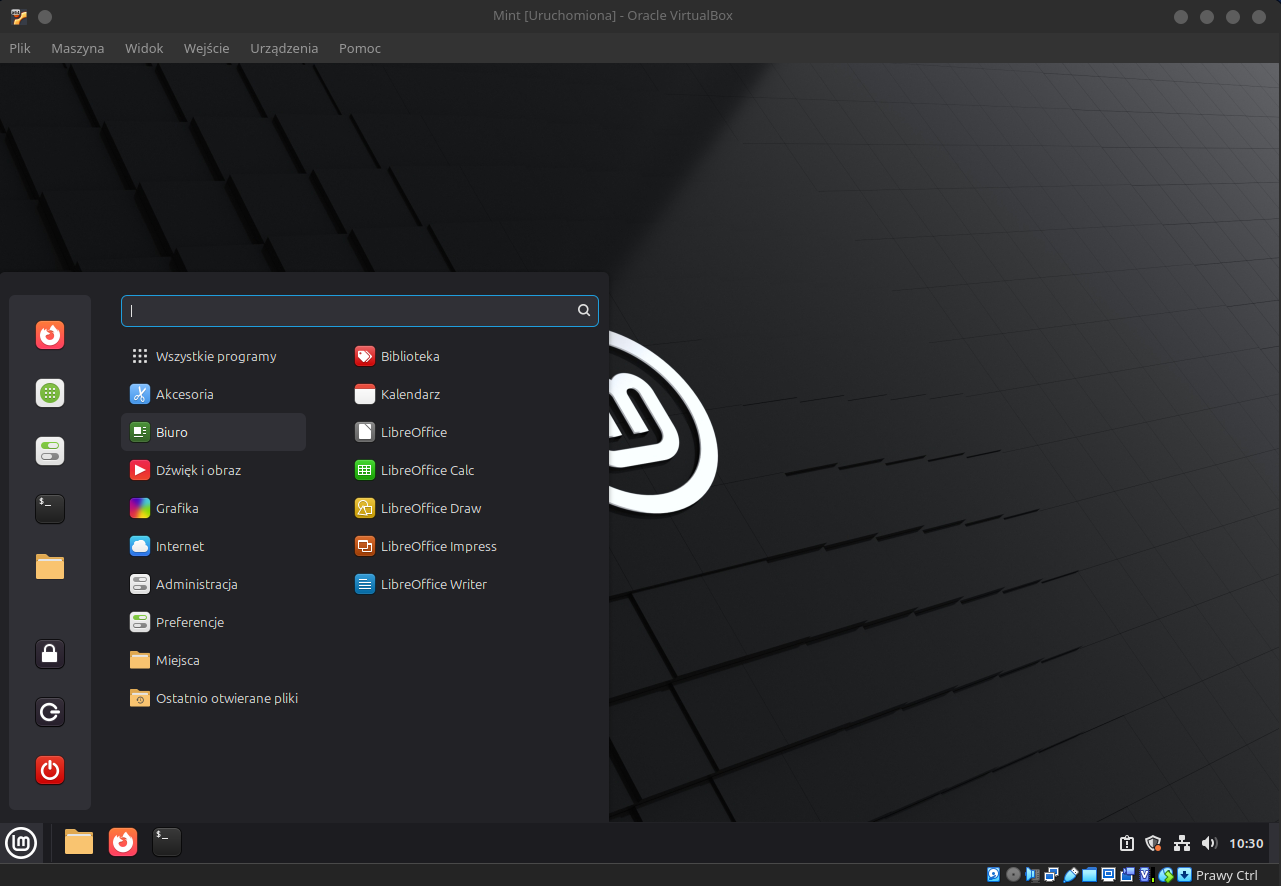The image size is (1281, 886).
Task: Click the CPU activity indicator in VirtualBox status bar
Action: [1147, 875]
